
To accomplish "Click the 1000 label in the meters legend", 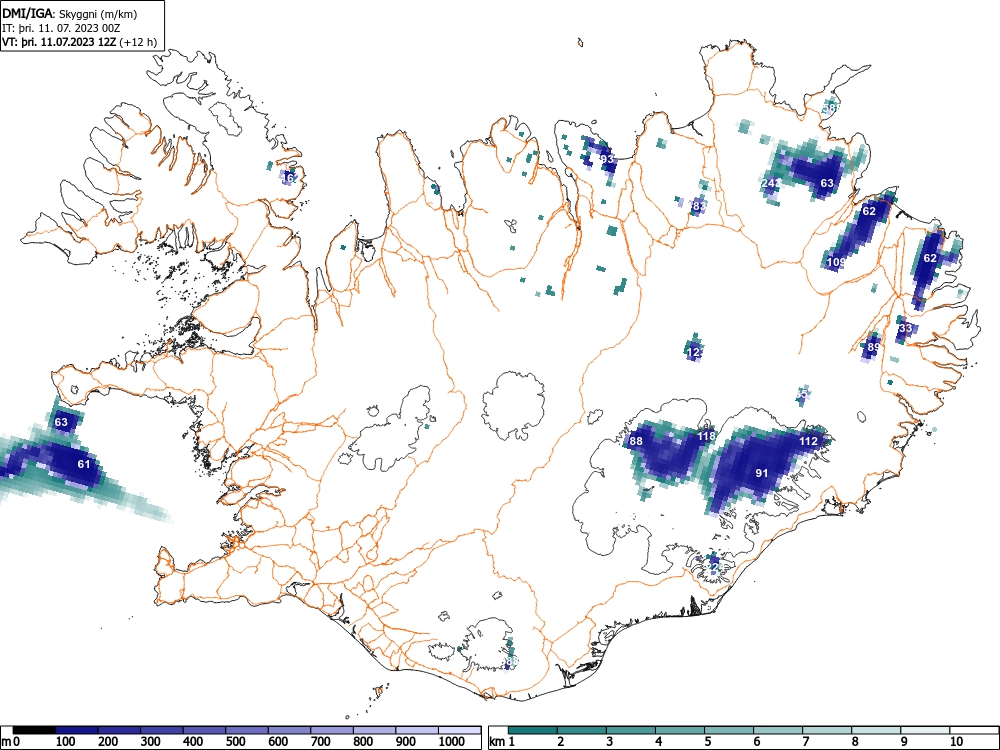I will 452,742.
